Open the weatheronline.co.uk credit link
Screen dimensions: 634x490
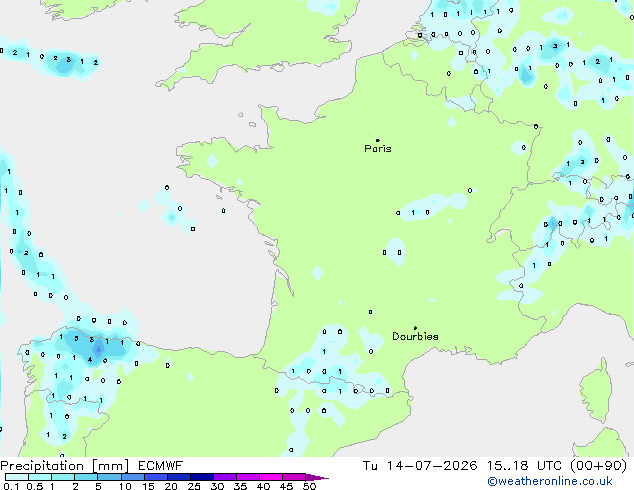coord(550,481)
